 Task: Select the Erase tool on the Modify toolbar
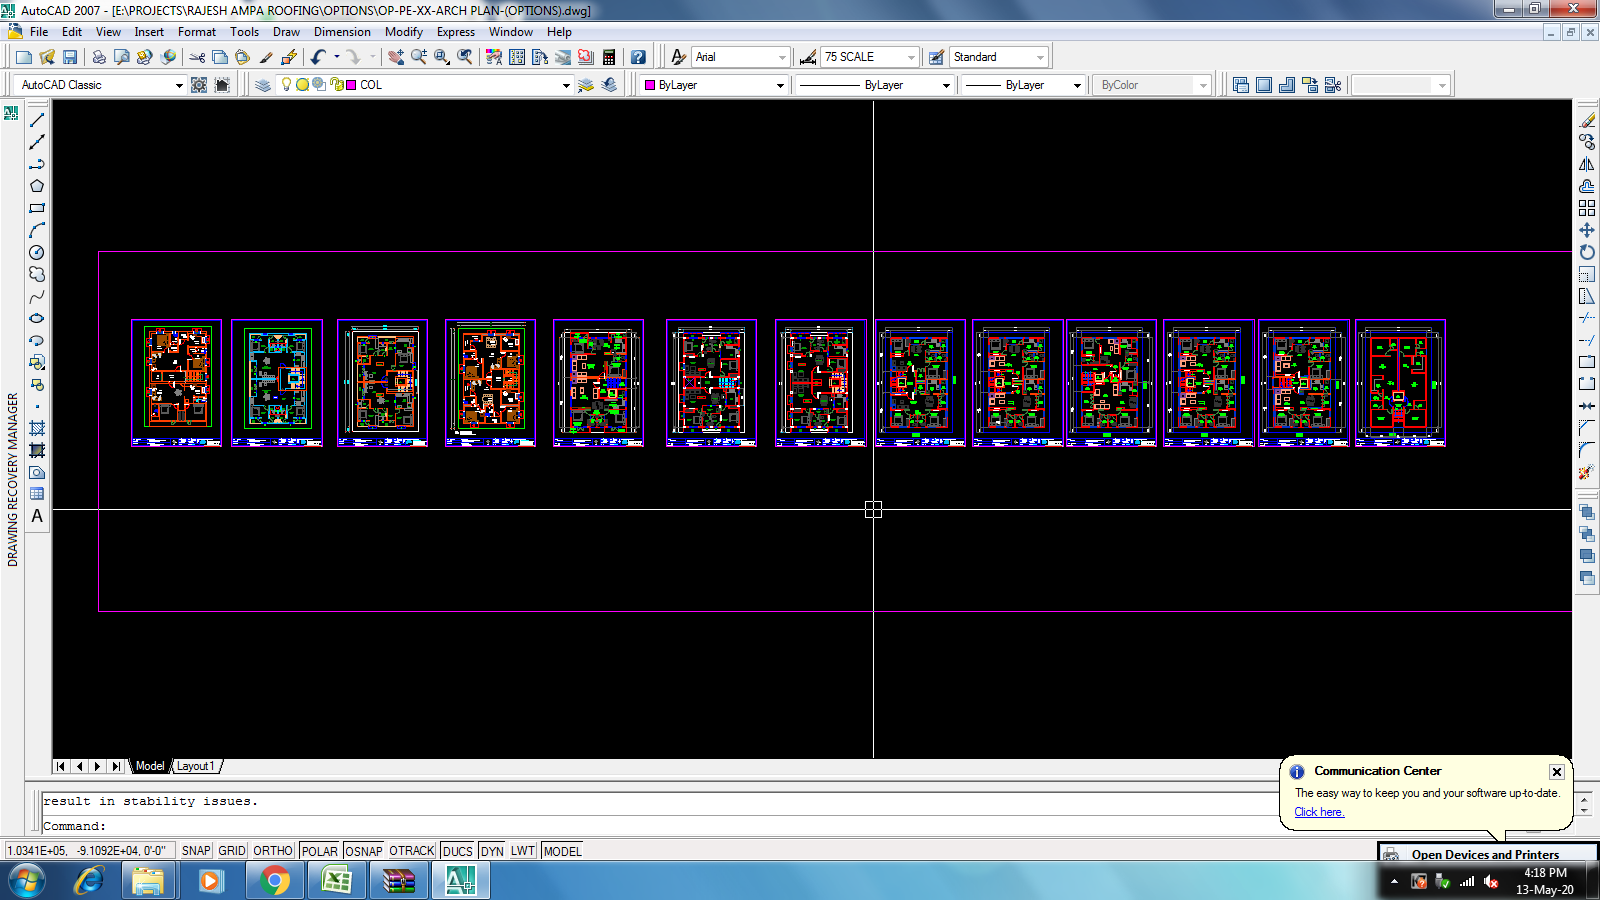(x=1586, y=118)
